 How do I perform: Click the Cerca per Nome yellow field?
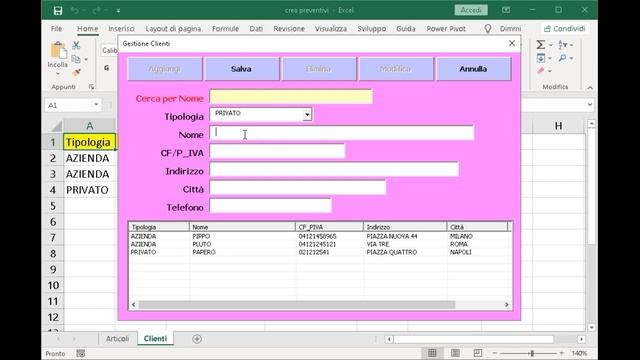coord(291,97)
